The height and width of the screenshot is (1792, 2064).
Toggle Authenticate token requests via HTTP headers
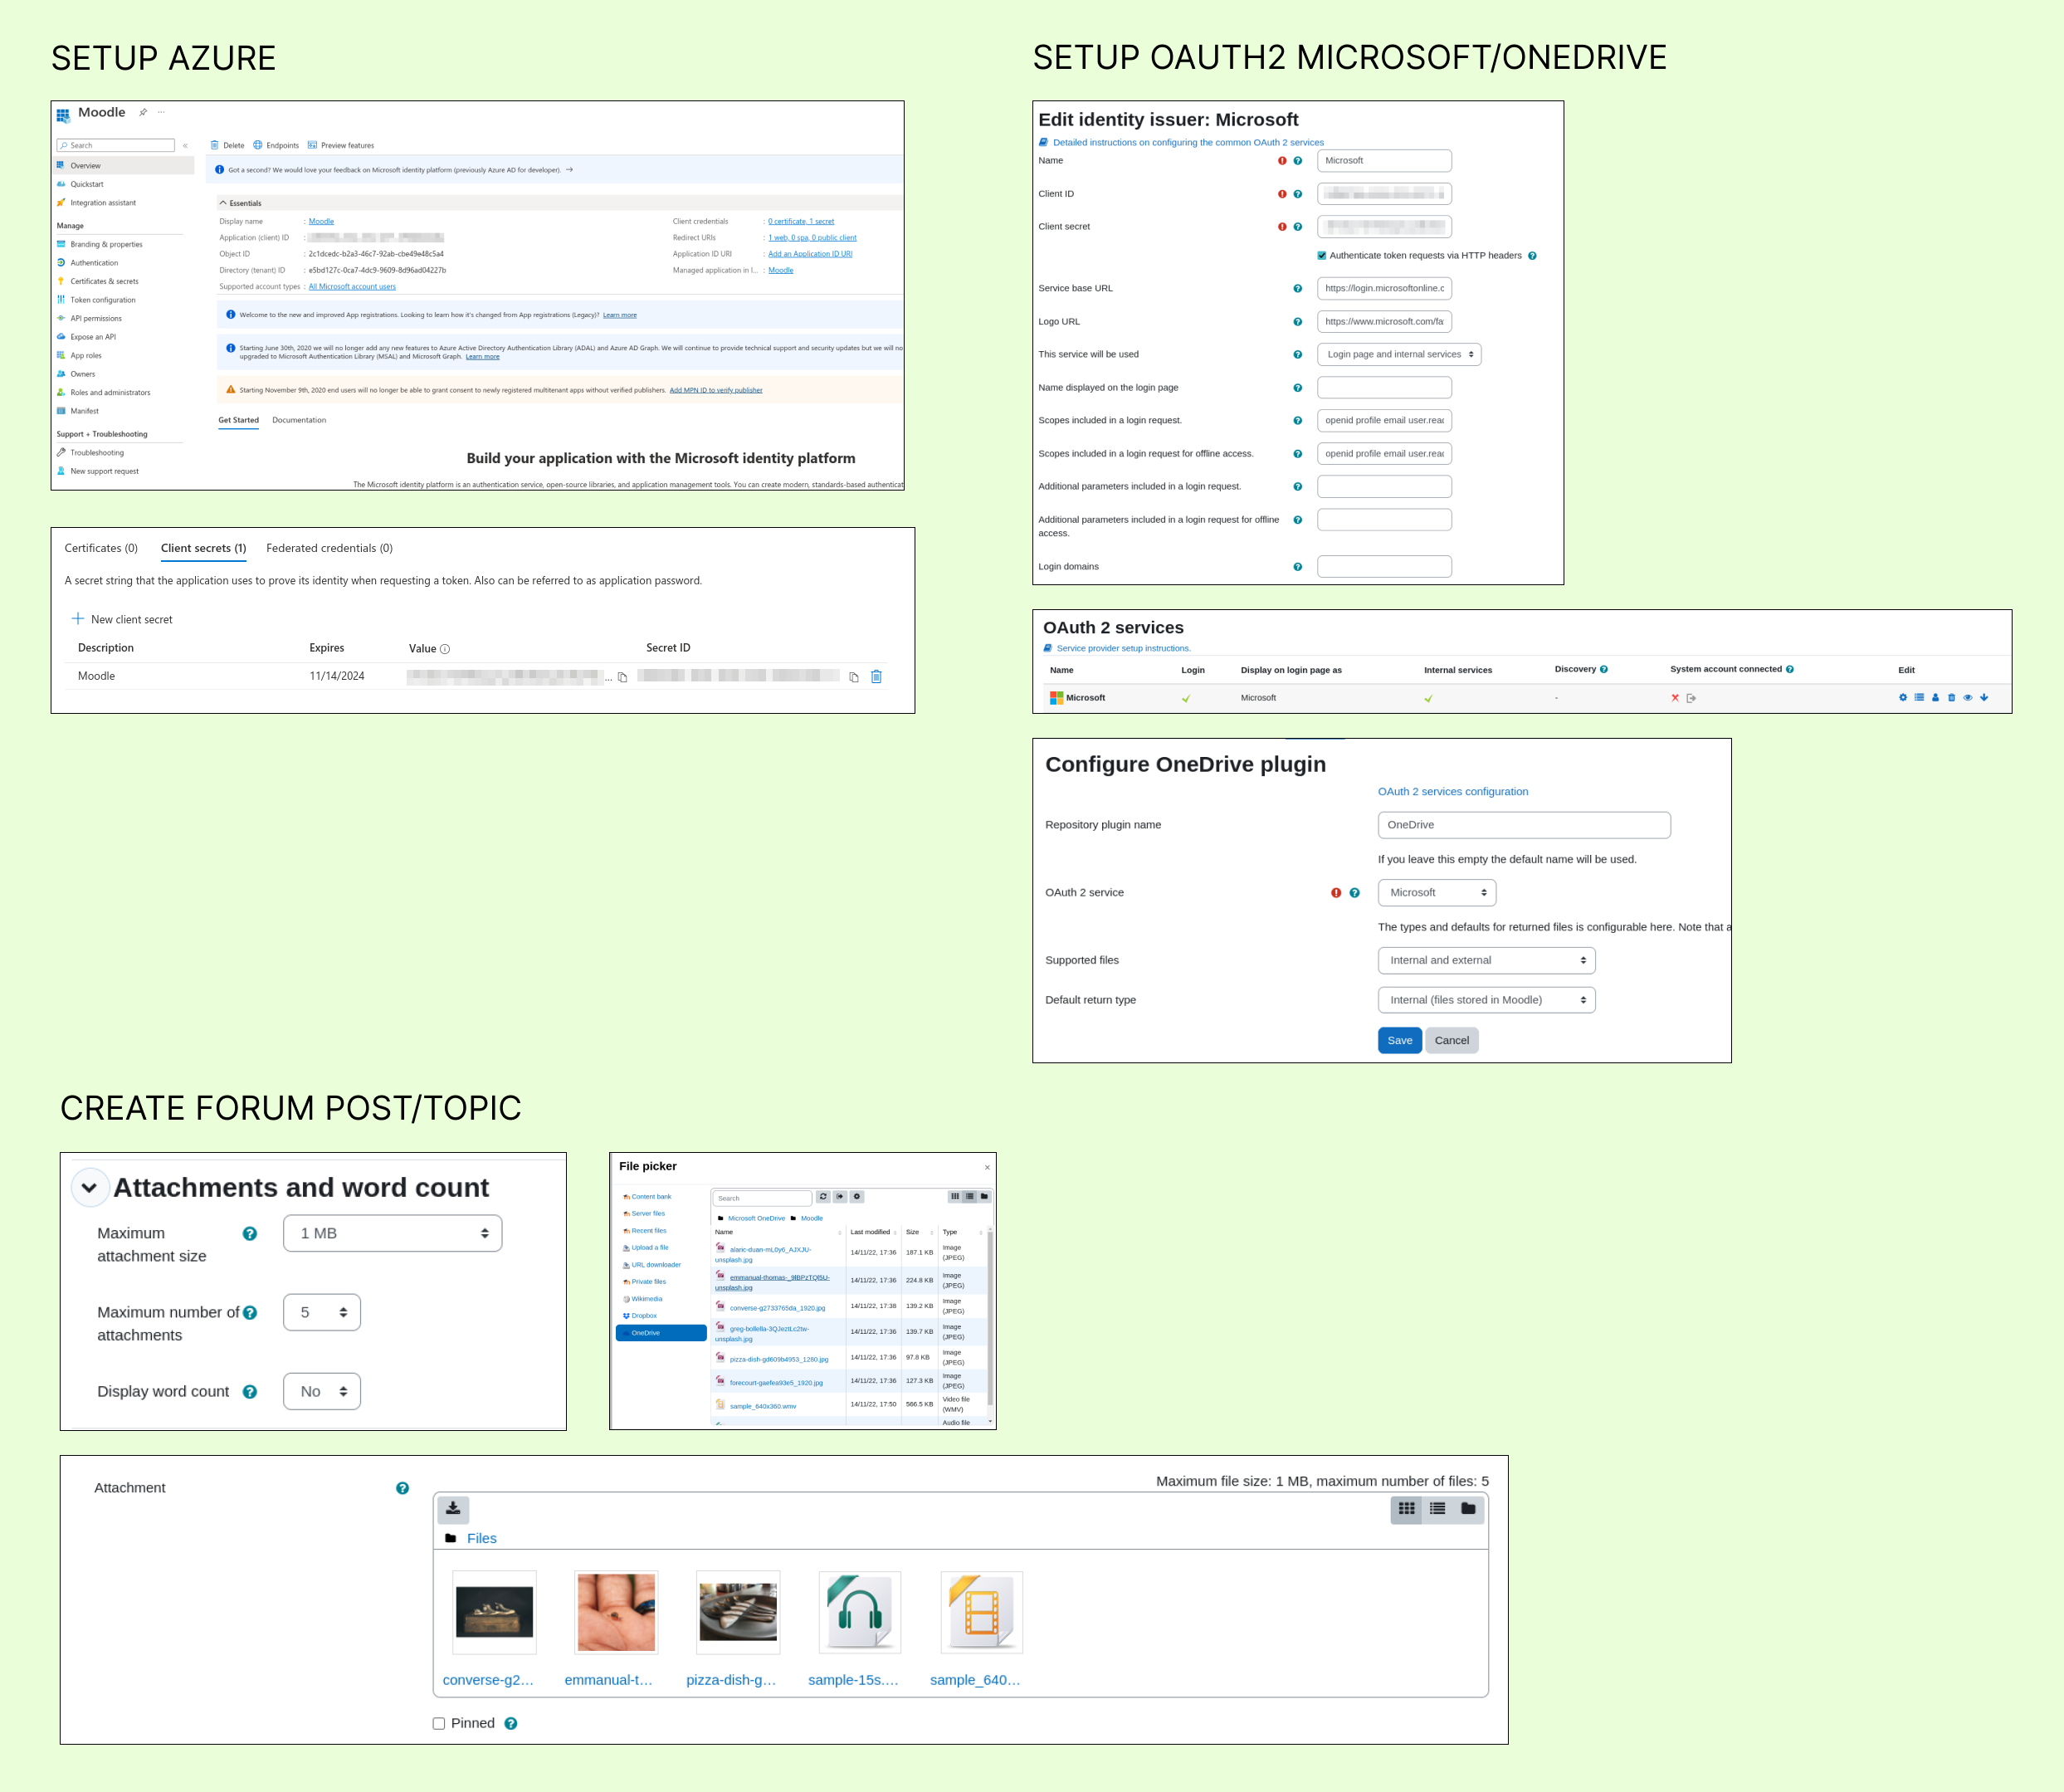[1322, 256]
